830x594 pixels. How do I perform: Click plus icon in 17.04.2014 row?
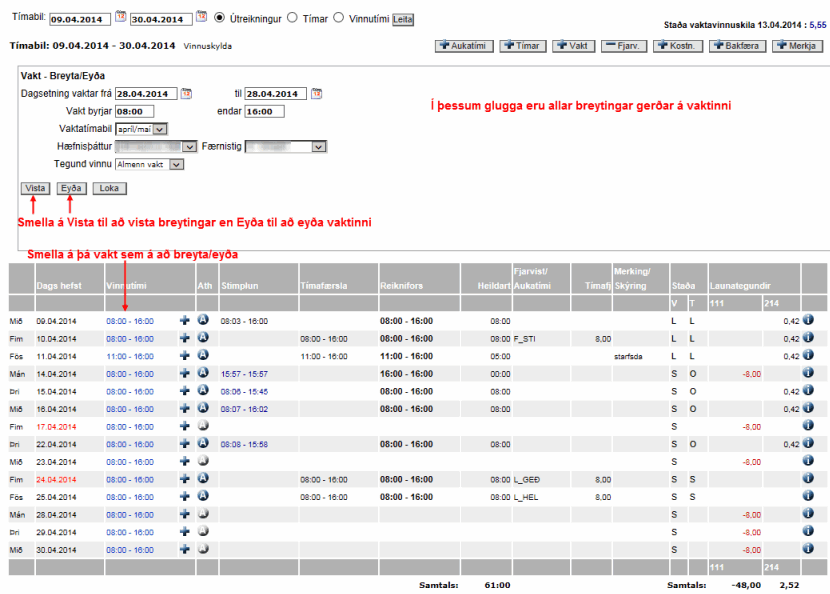(185, 426)
